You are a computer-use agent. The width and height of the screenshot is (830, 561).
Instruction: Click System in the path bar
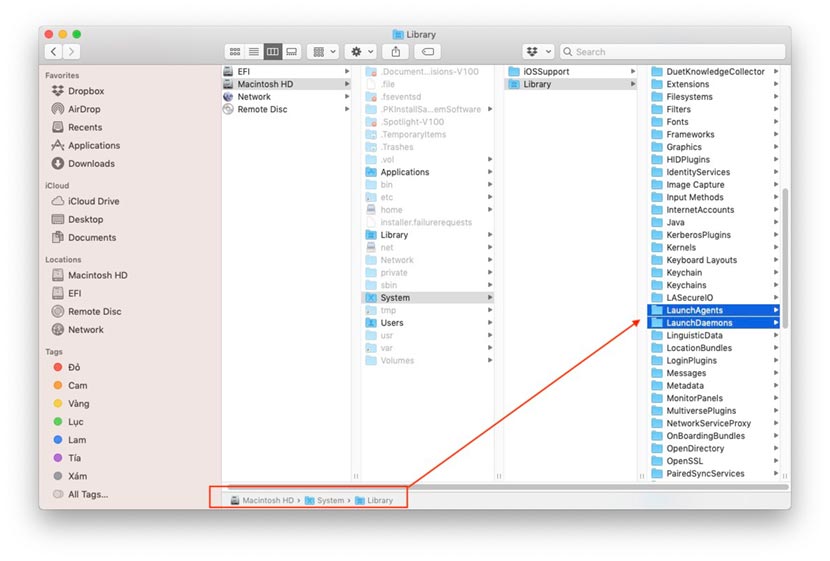(324, 501)
